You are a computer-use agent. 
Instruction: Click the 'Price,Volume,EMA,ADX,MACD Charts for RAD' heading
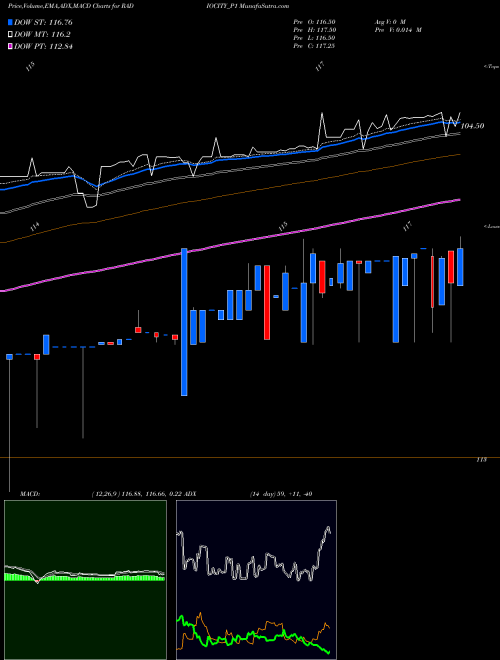(x=71, y=6)
